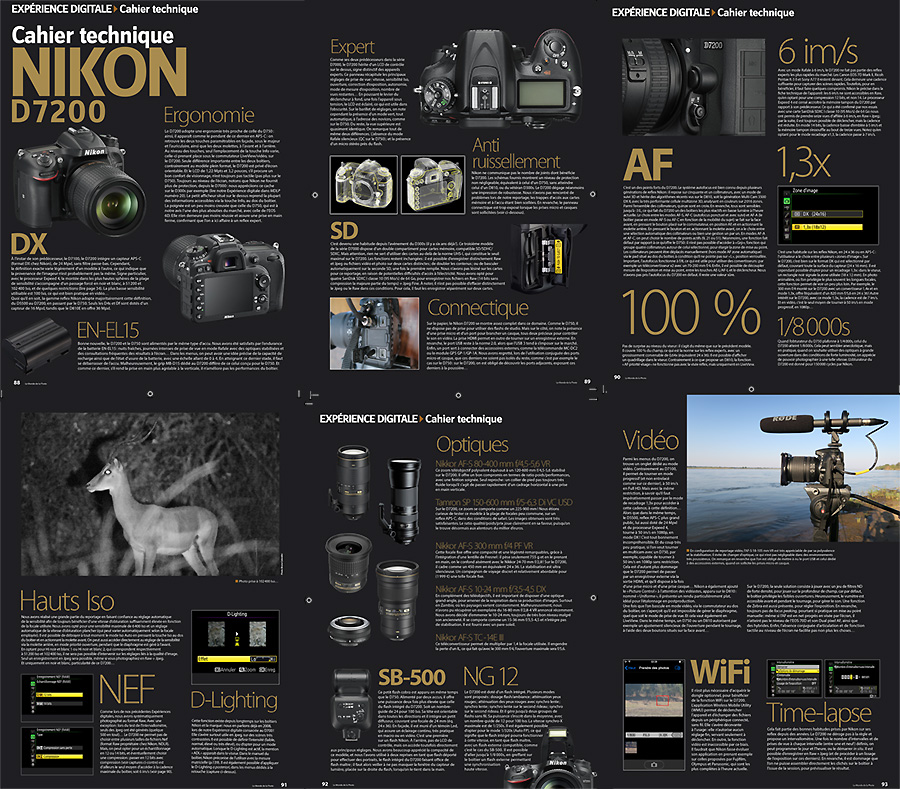Image resolution: width=900 pixels, height=789 pixels.
Task: Click the TC-14E III teleconverter image
Action: 350,630
